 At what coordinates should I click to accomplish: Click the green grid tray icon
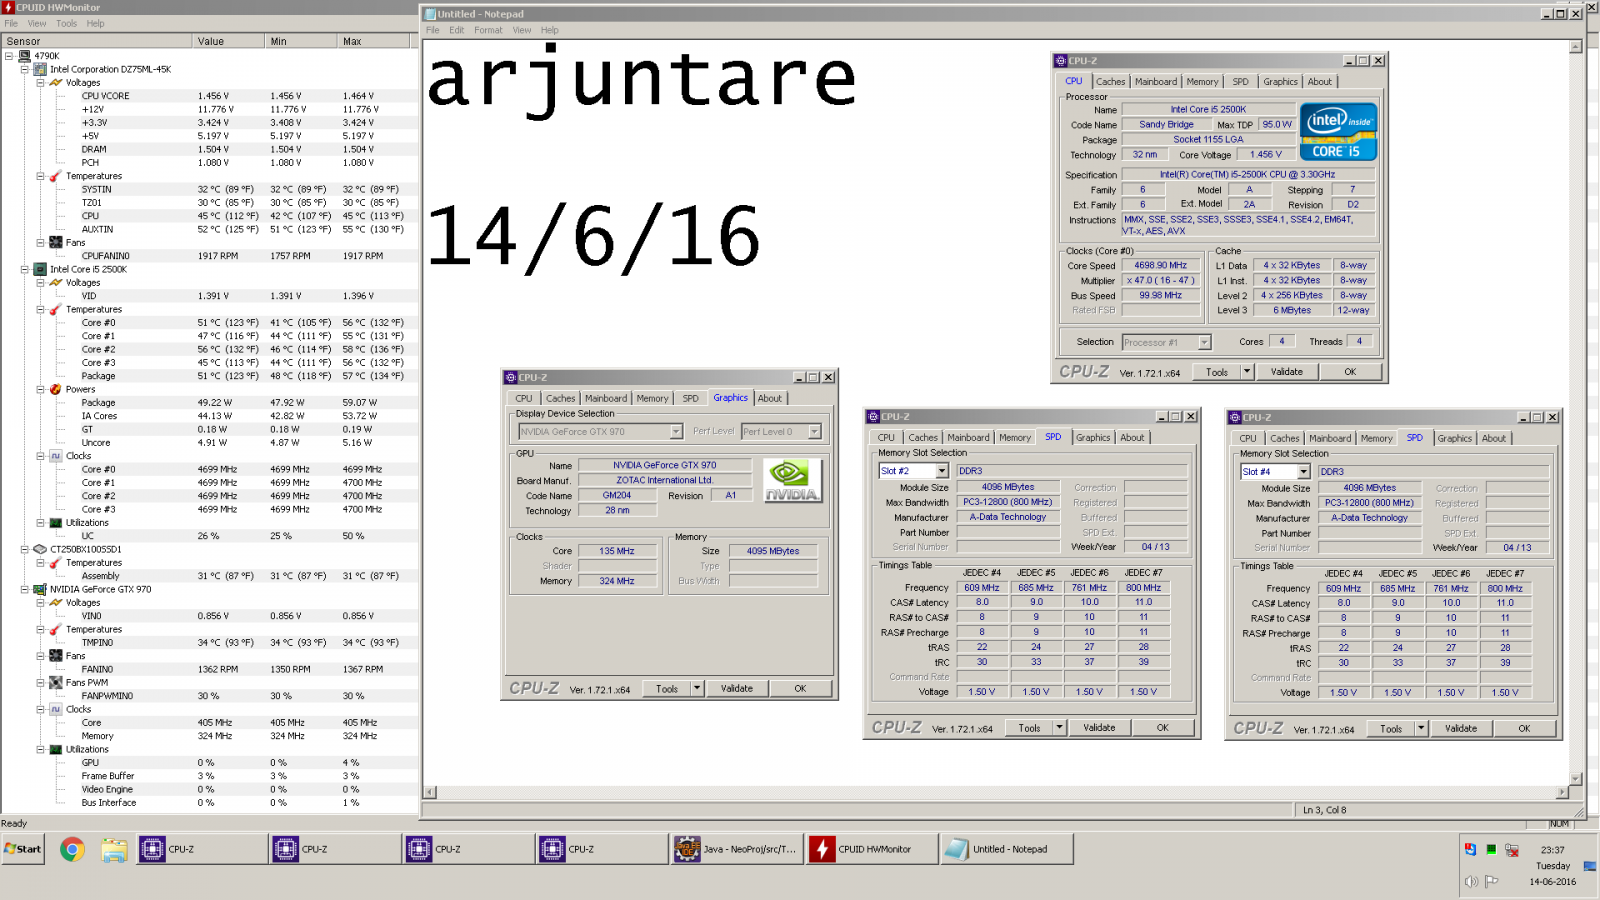click(x=1491, y=850)
